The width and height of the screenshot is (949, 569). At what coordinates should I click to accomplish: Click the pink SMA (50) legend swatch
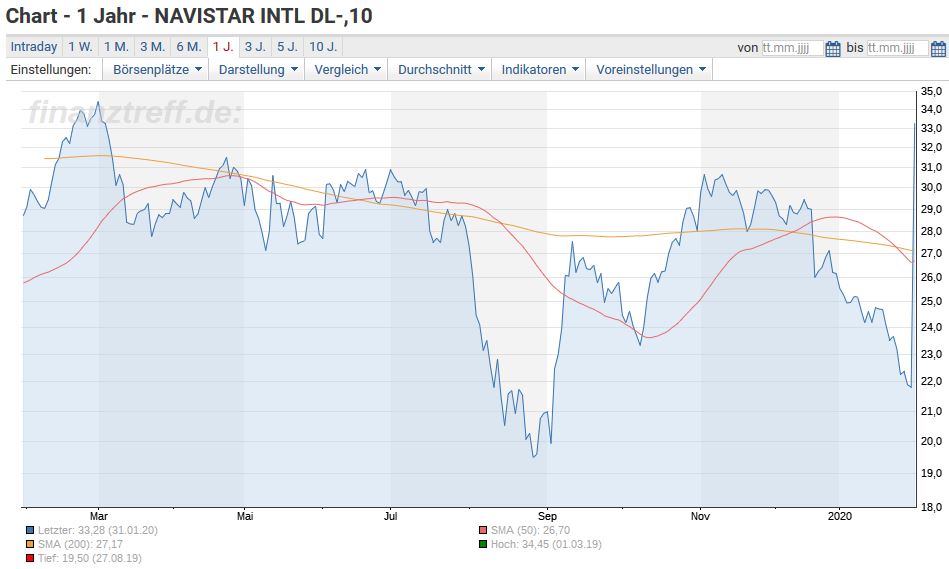point(483,530)
